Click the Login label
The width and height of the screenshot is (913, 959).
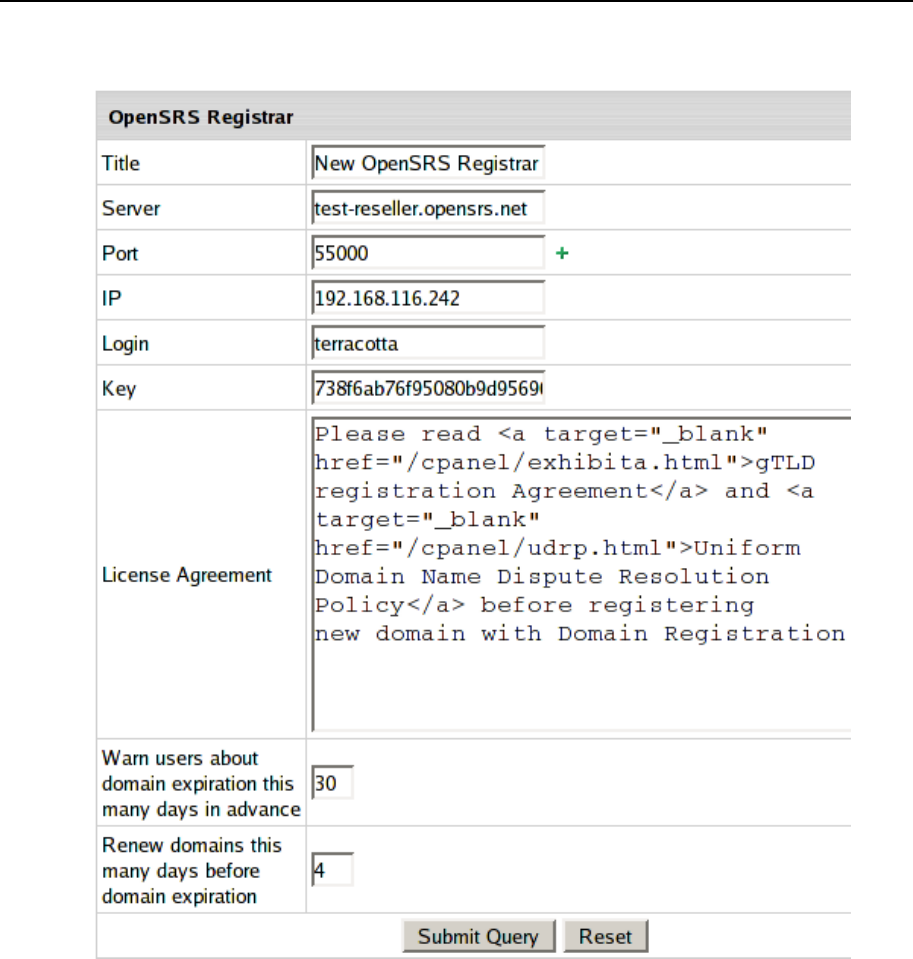(x=125, y=344)
